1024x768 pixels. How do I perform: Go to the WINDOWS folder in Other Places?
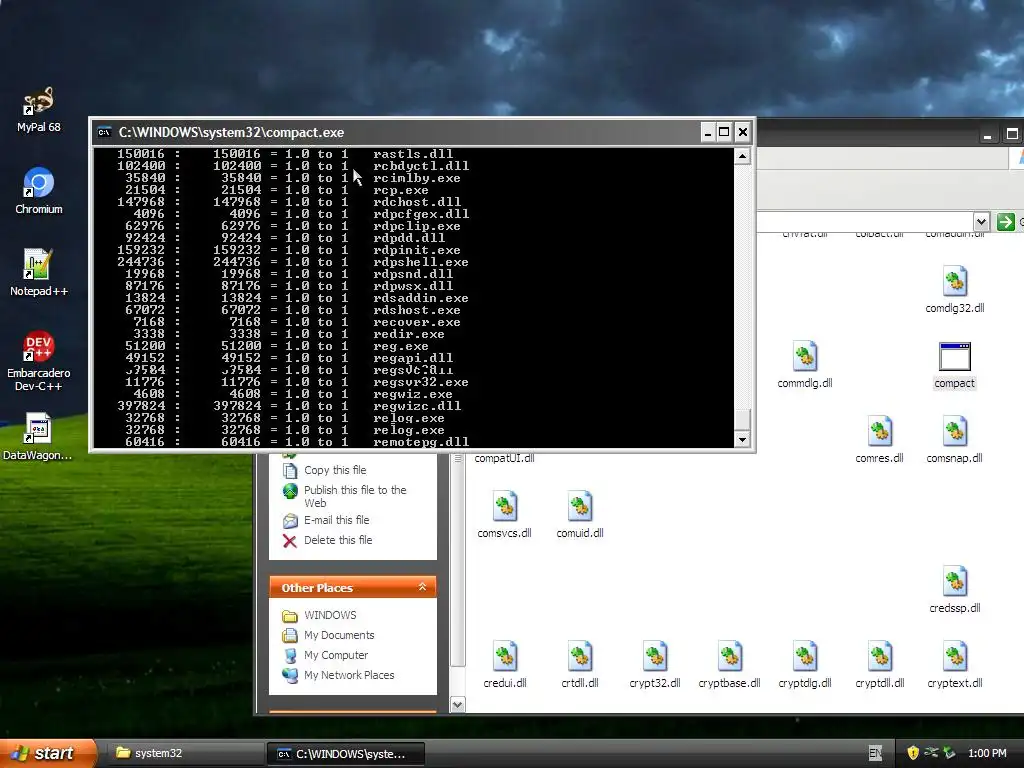coord(330,615)
